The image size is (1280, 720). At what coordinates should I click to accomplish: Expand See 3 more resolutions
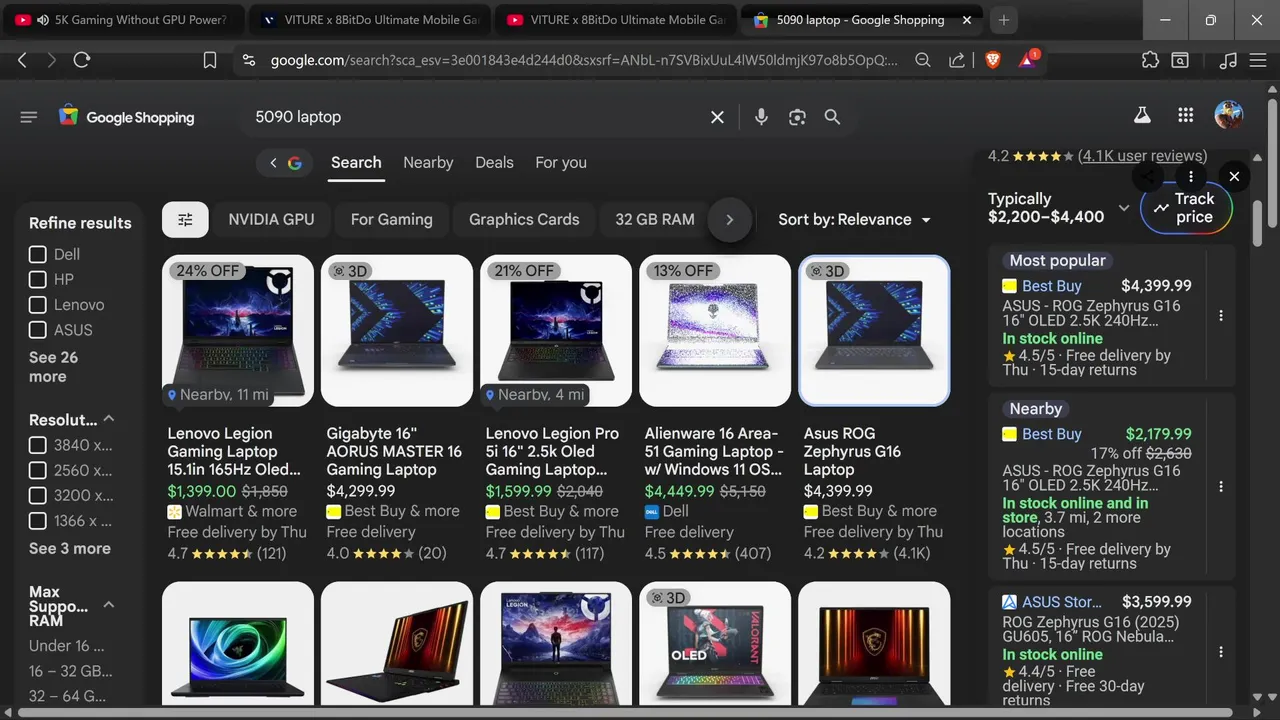click(x=70, y=548)
